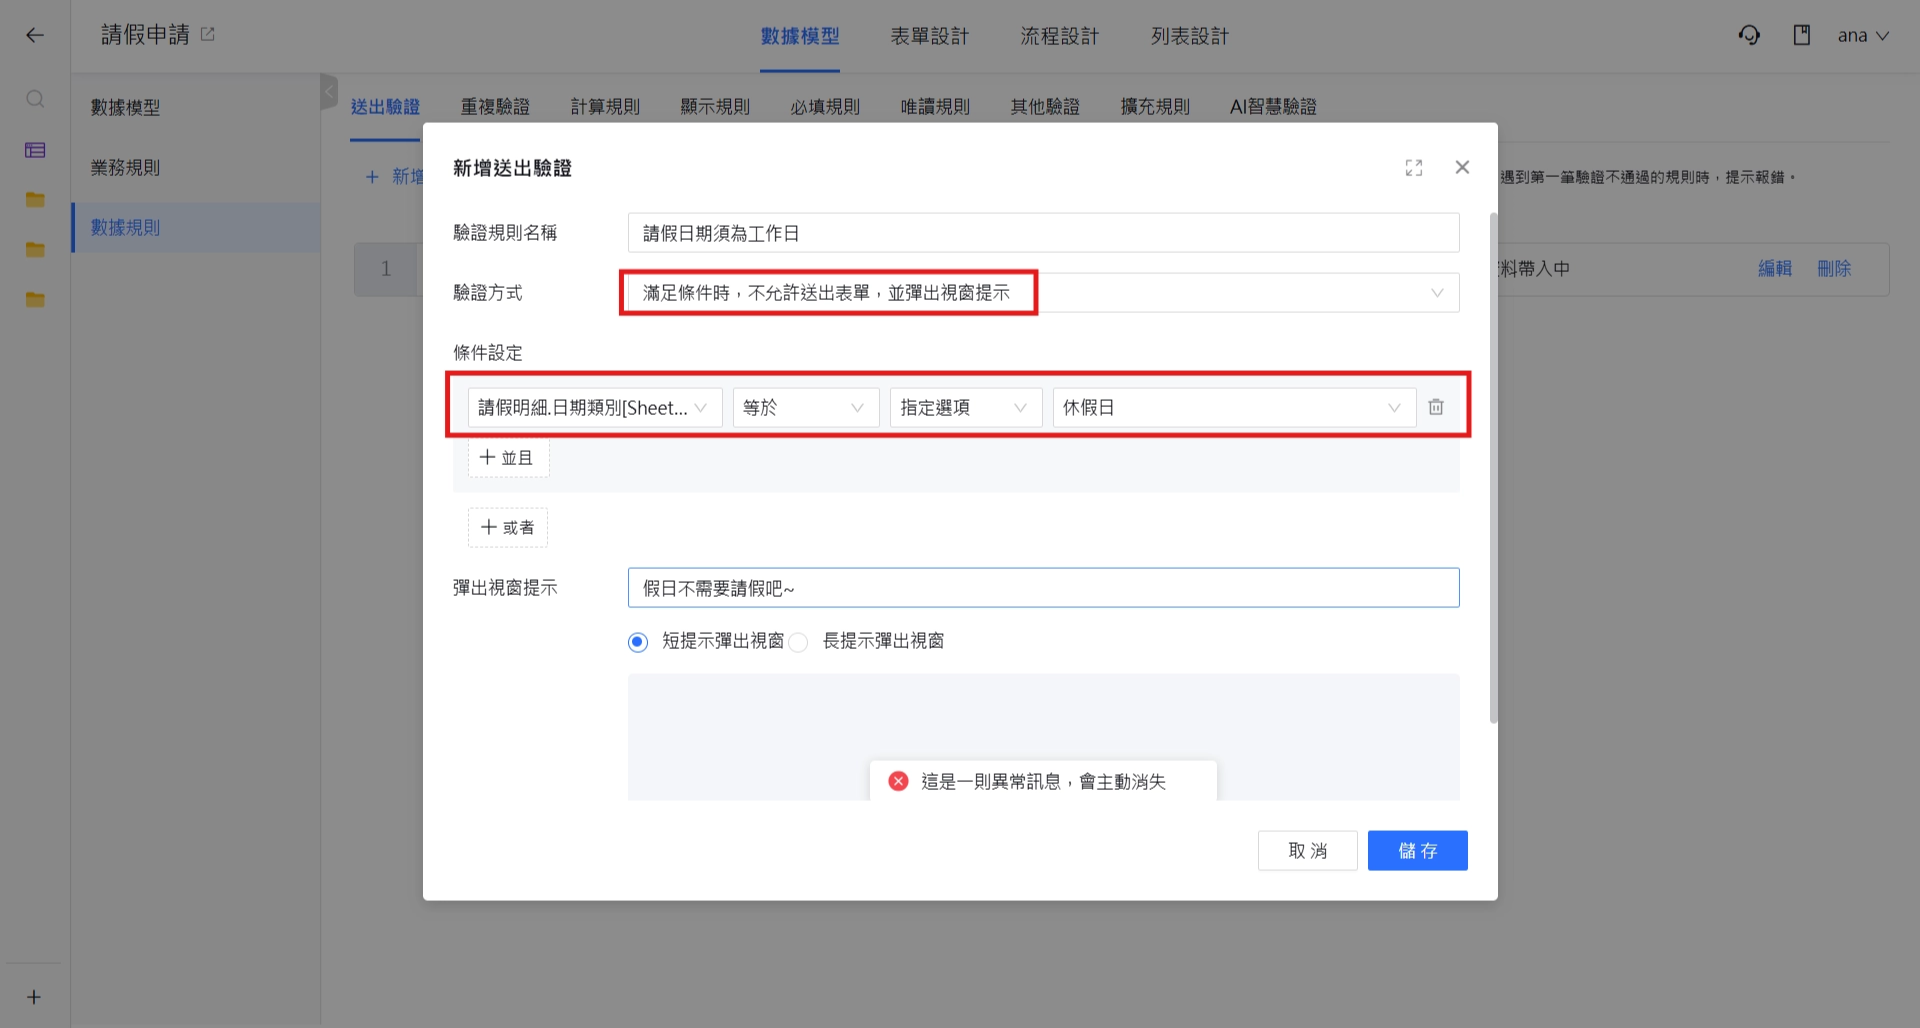1920x1028 pixels.
Task: Select the 顯示規則 tab
Action: click(x=715, y=107)
